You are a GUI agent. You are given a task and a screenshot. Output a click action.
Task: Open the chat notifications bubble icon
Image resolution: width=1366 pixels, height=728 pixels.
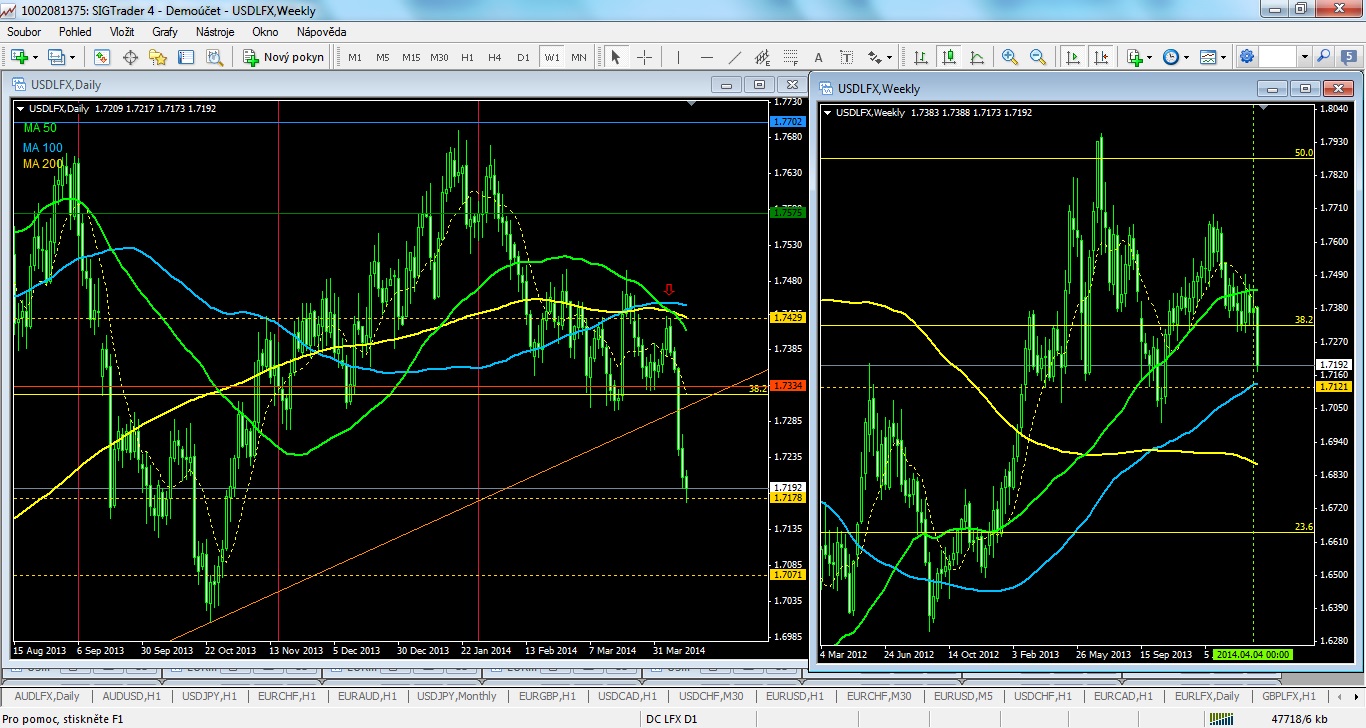click(x=1349, y=57)
